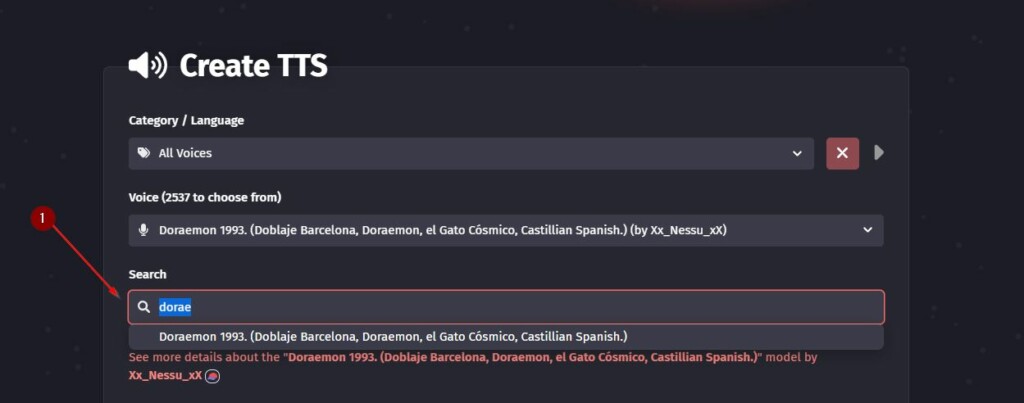Click the gray triangle arrow beside X button
The height and width of the screenshot is (403, 1024).
tap(879, 153)
